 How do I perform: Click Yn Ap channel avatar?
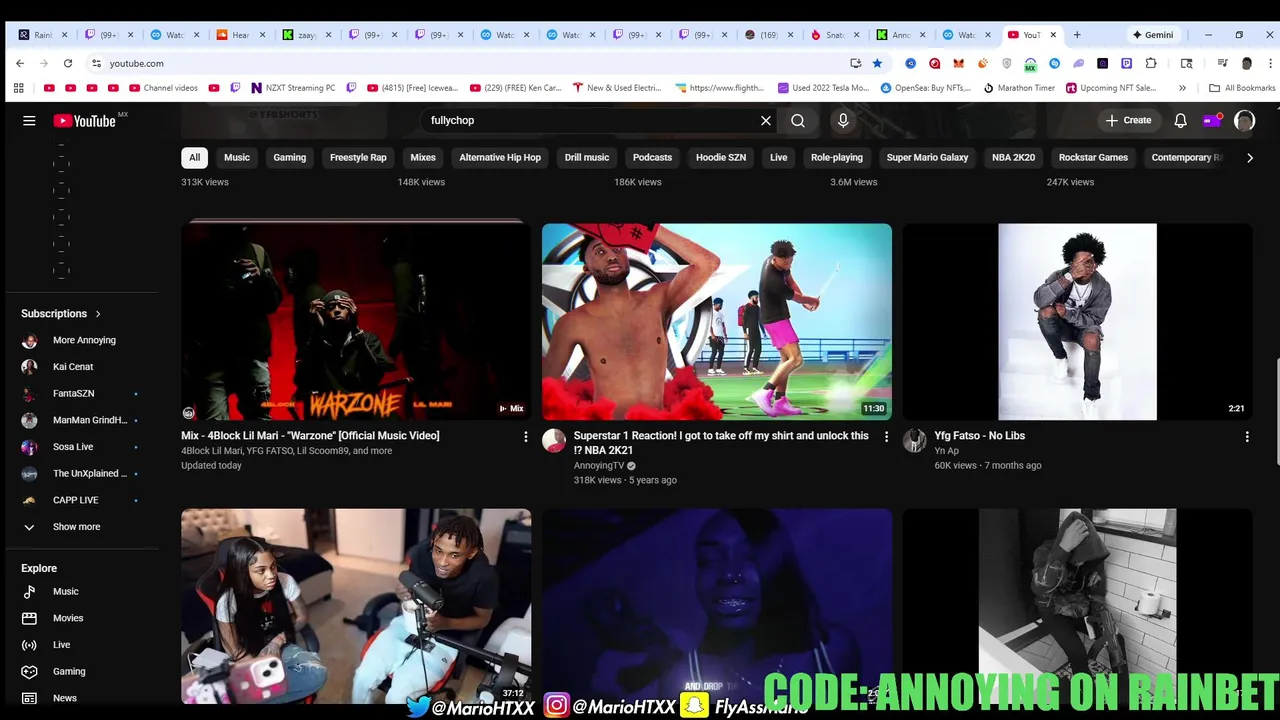pyautogui.click(x=914, y=441)
